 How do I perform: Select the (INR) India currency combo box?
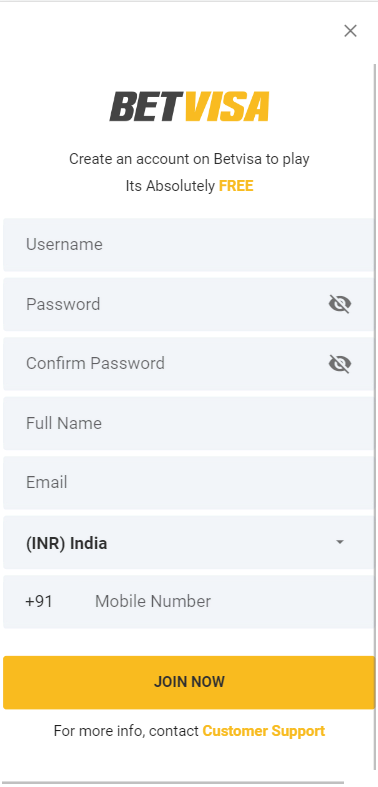[189, 543]
